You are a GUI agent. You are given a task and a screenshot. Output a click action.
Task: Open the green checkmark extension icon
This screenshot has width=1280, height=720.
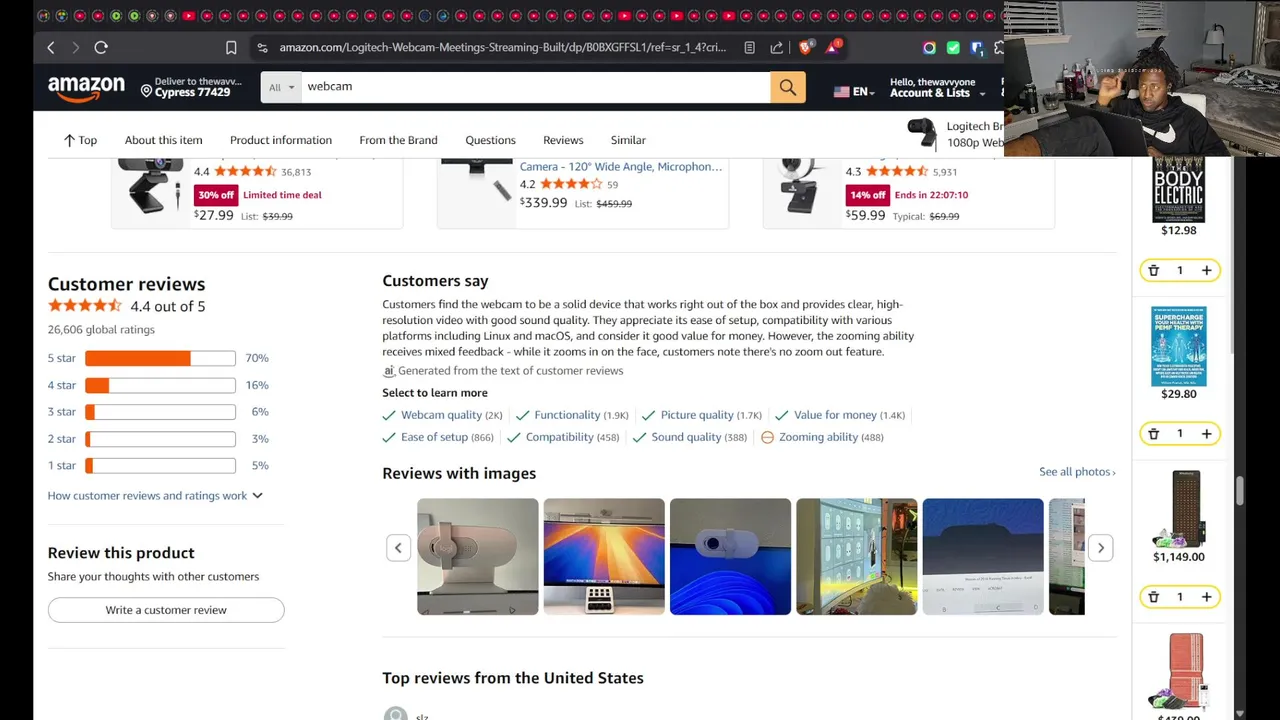pos(953,47)
